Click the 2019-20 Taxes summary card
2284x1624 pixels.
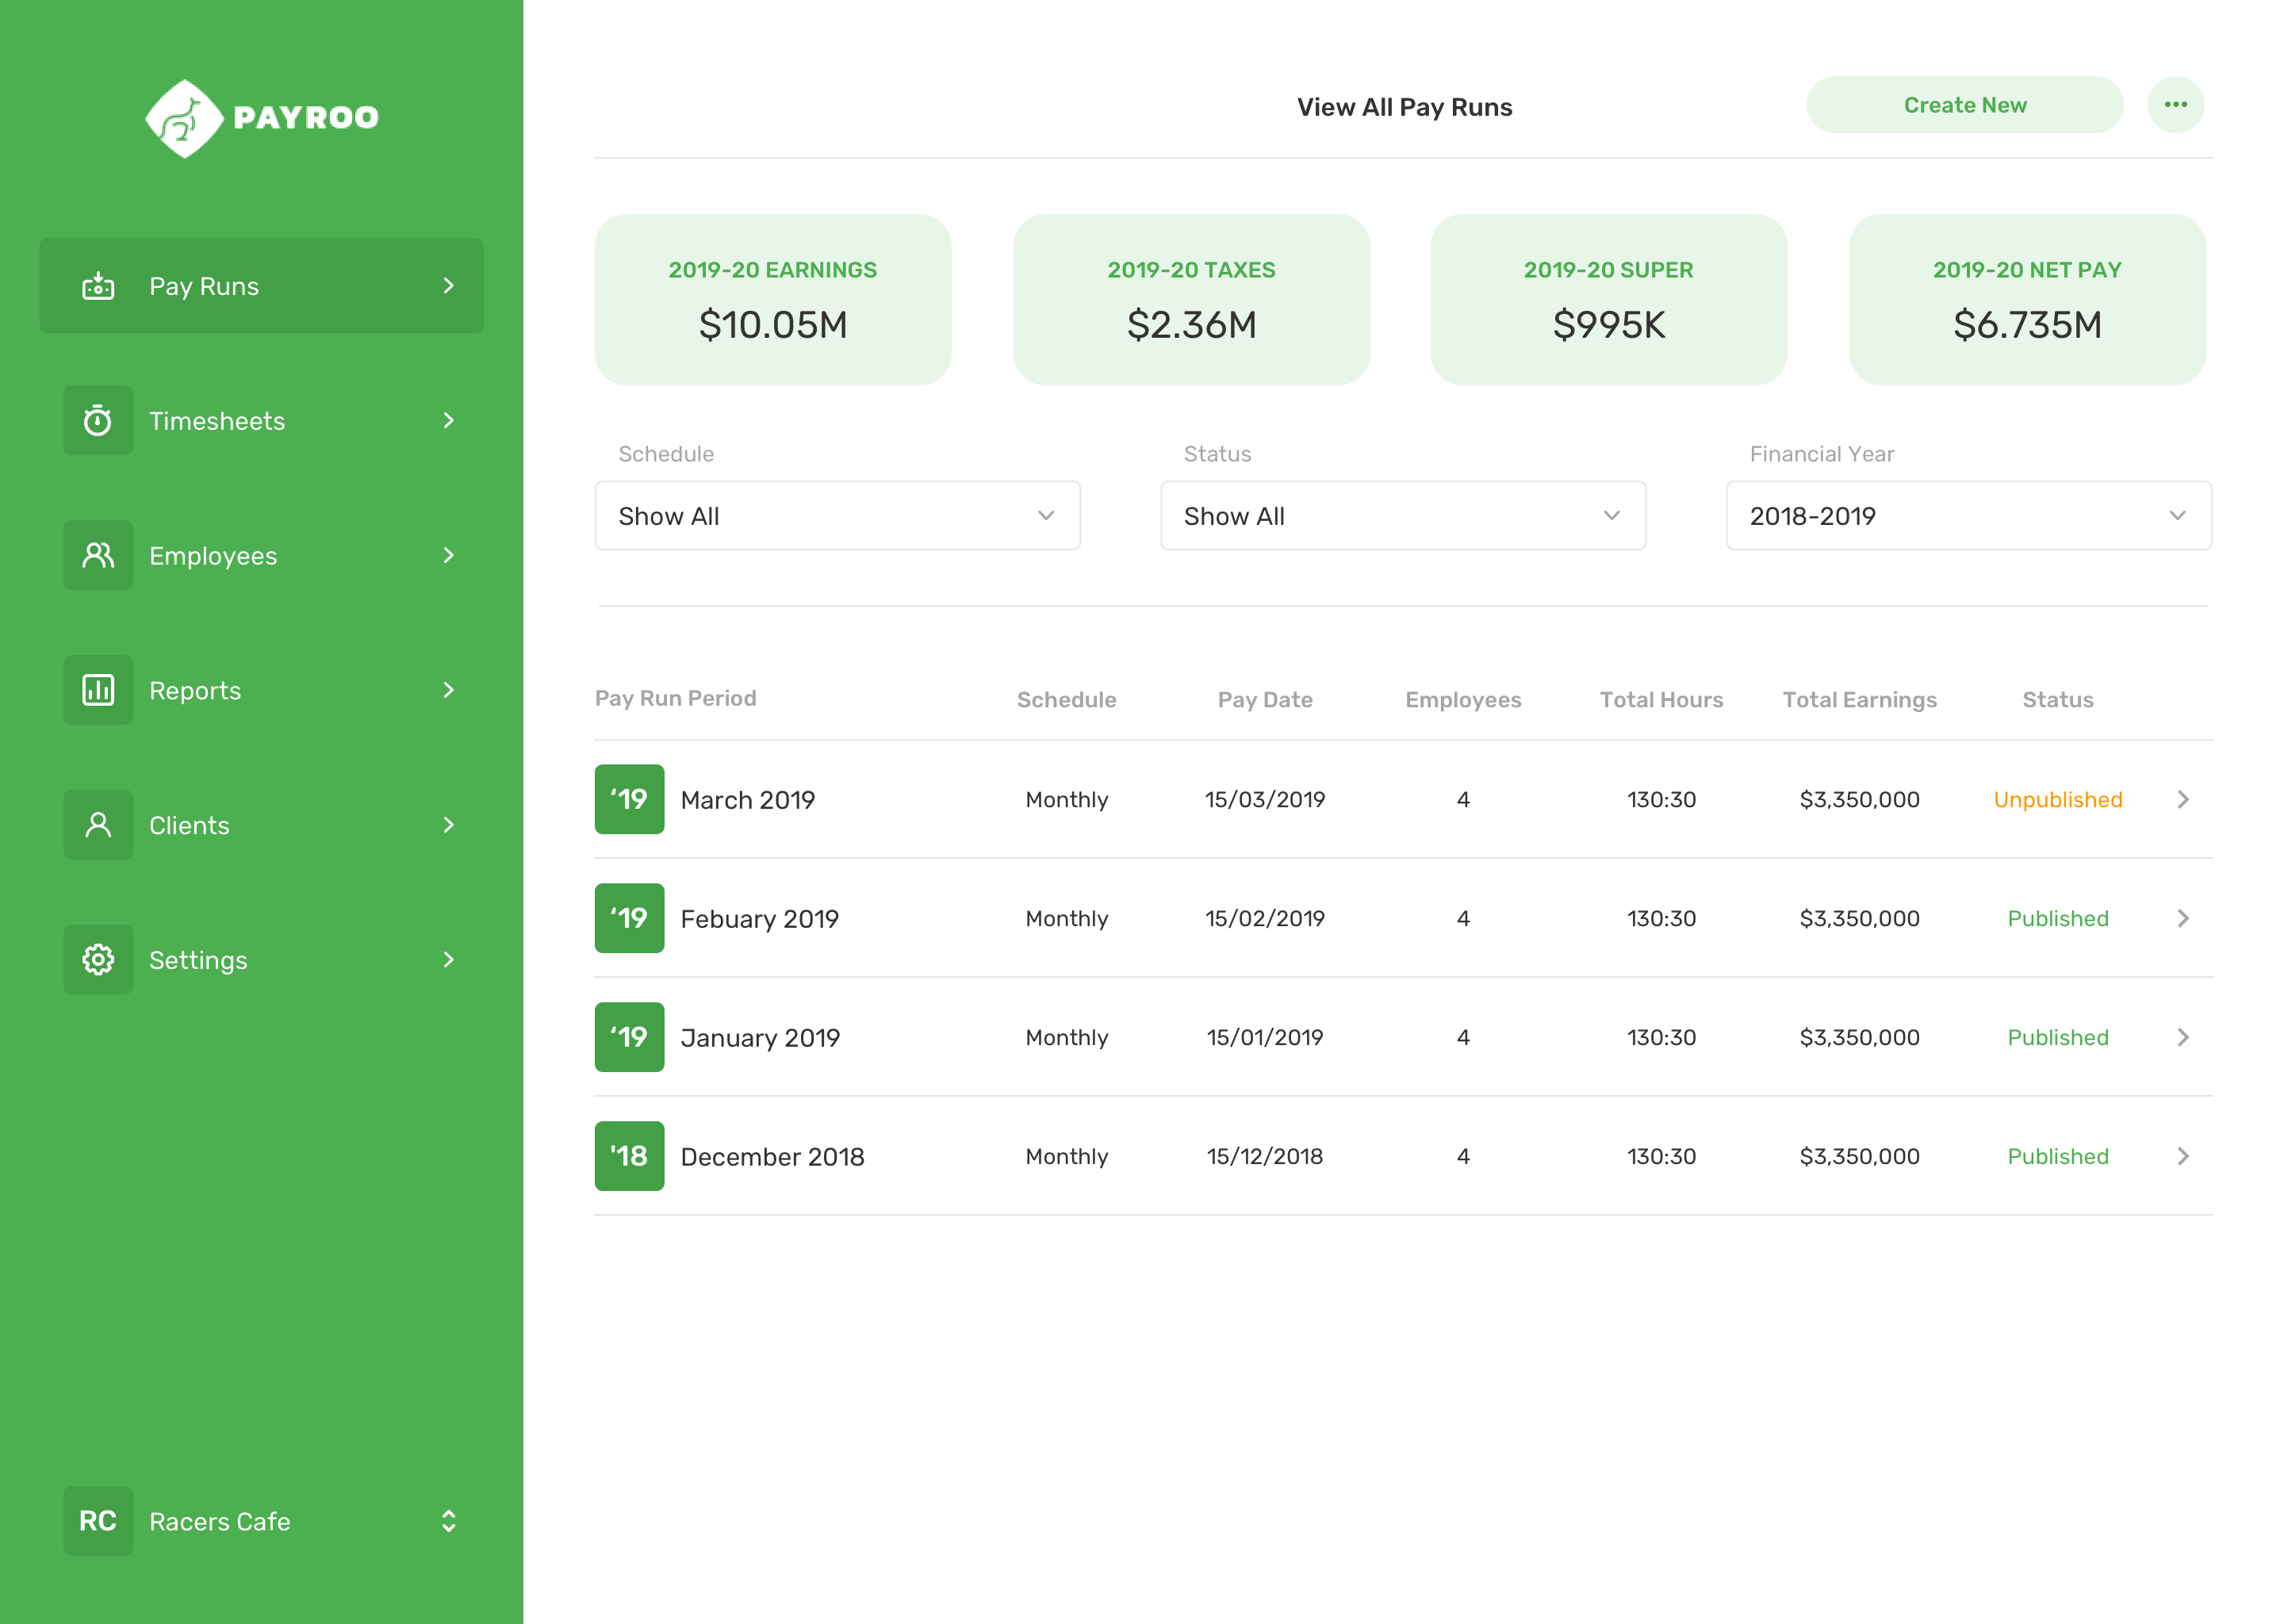[1192, 300]
